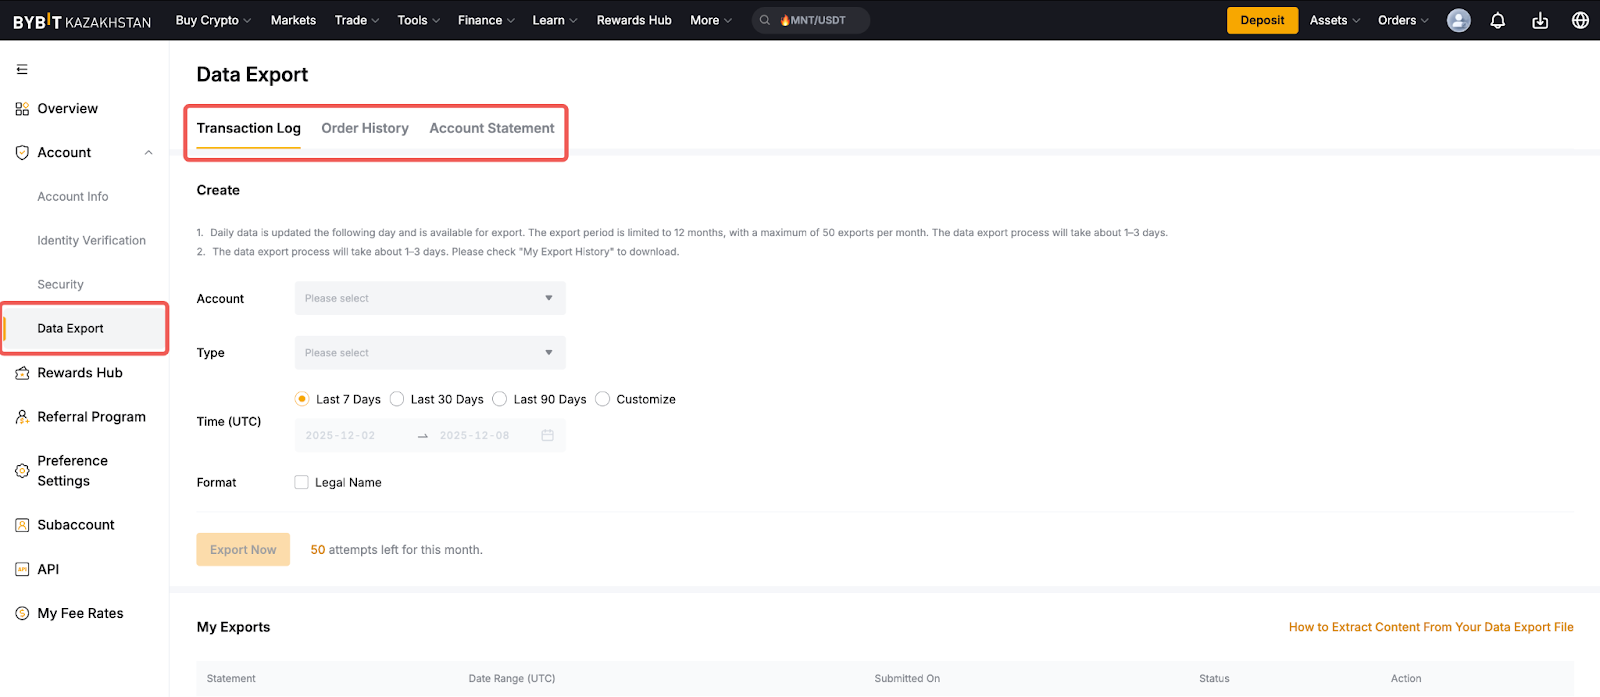This screenshot has height=697, width=1600.
Task: Select the Last 30 Days radio option
Action: tap(398, 399)
